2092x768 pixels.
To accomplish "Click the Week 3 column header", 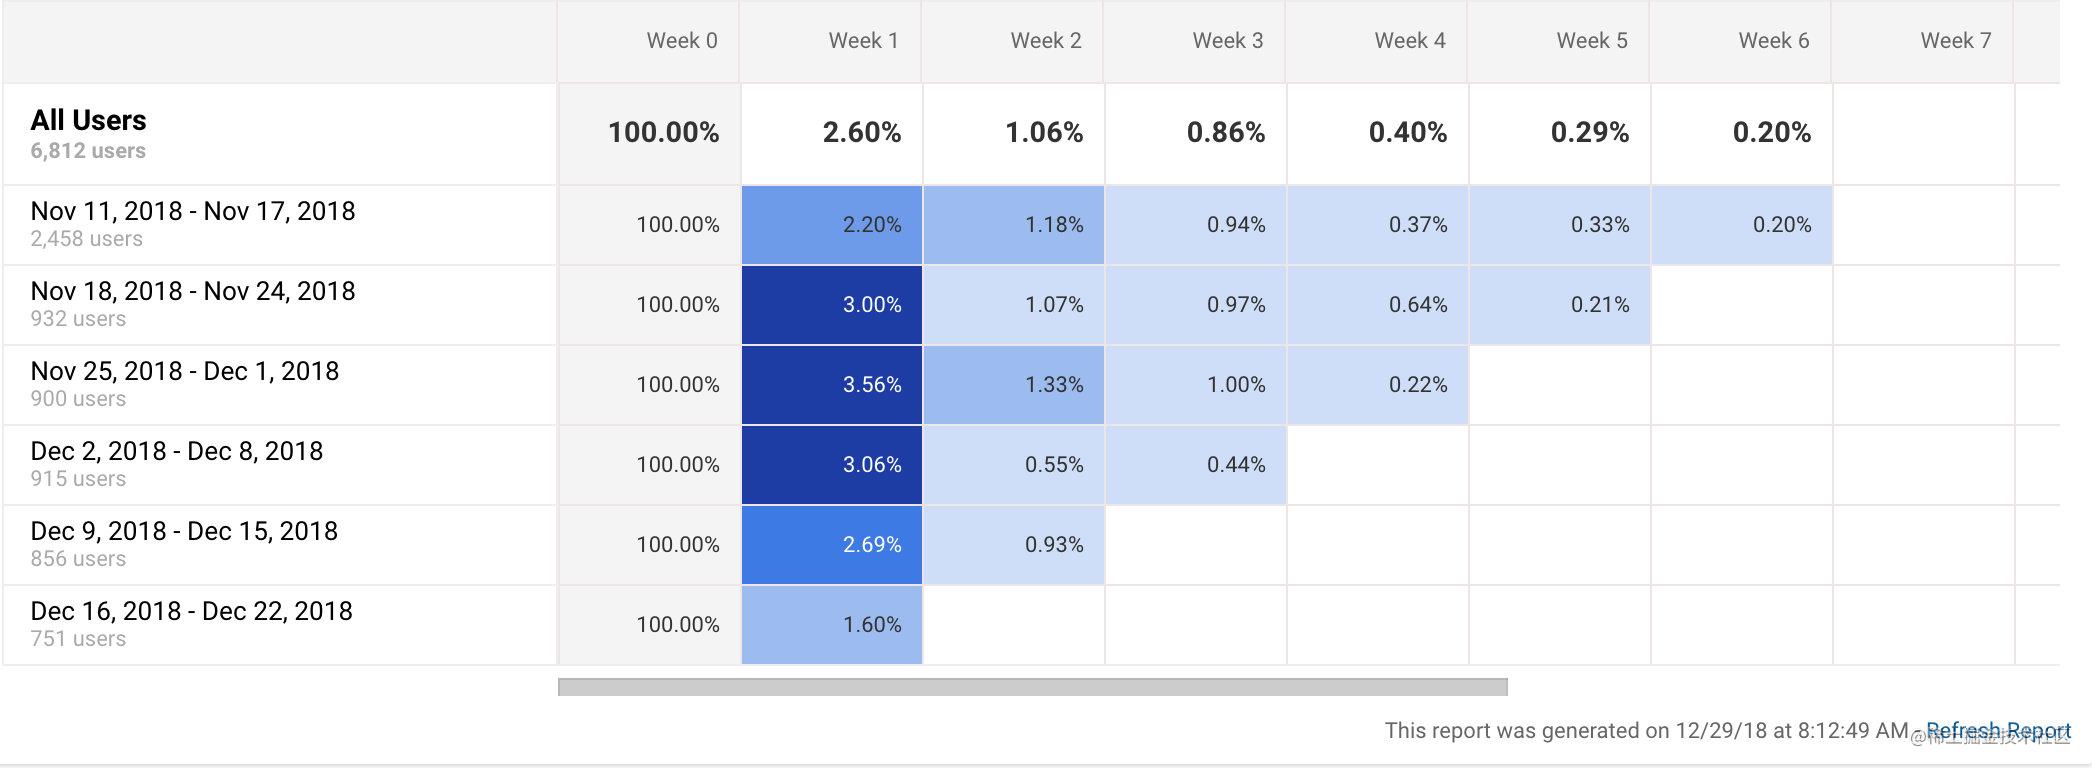I will 1228,41.
